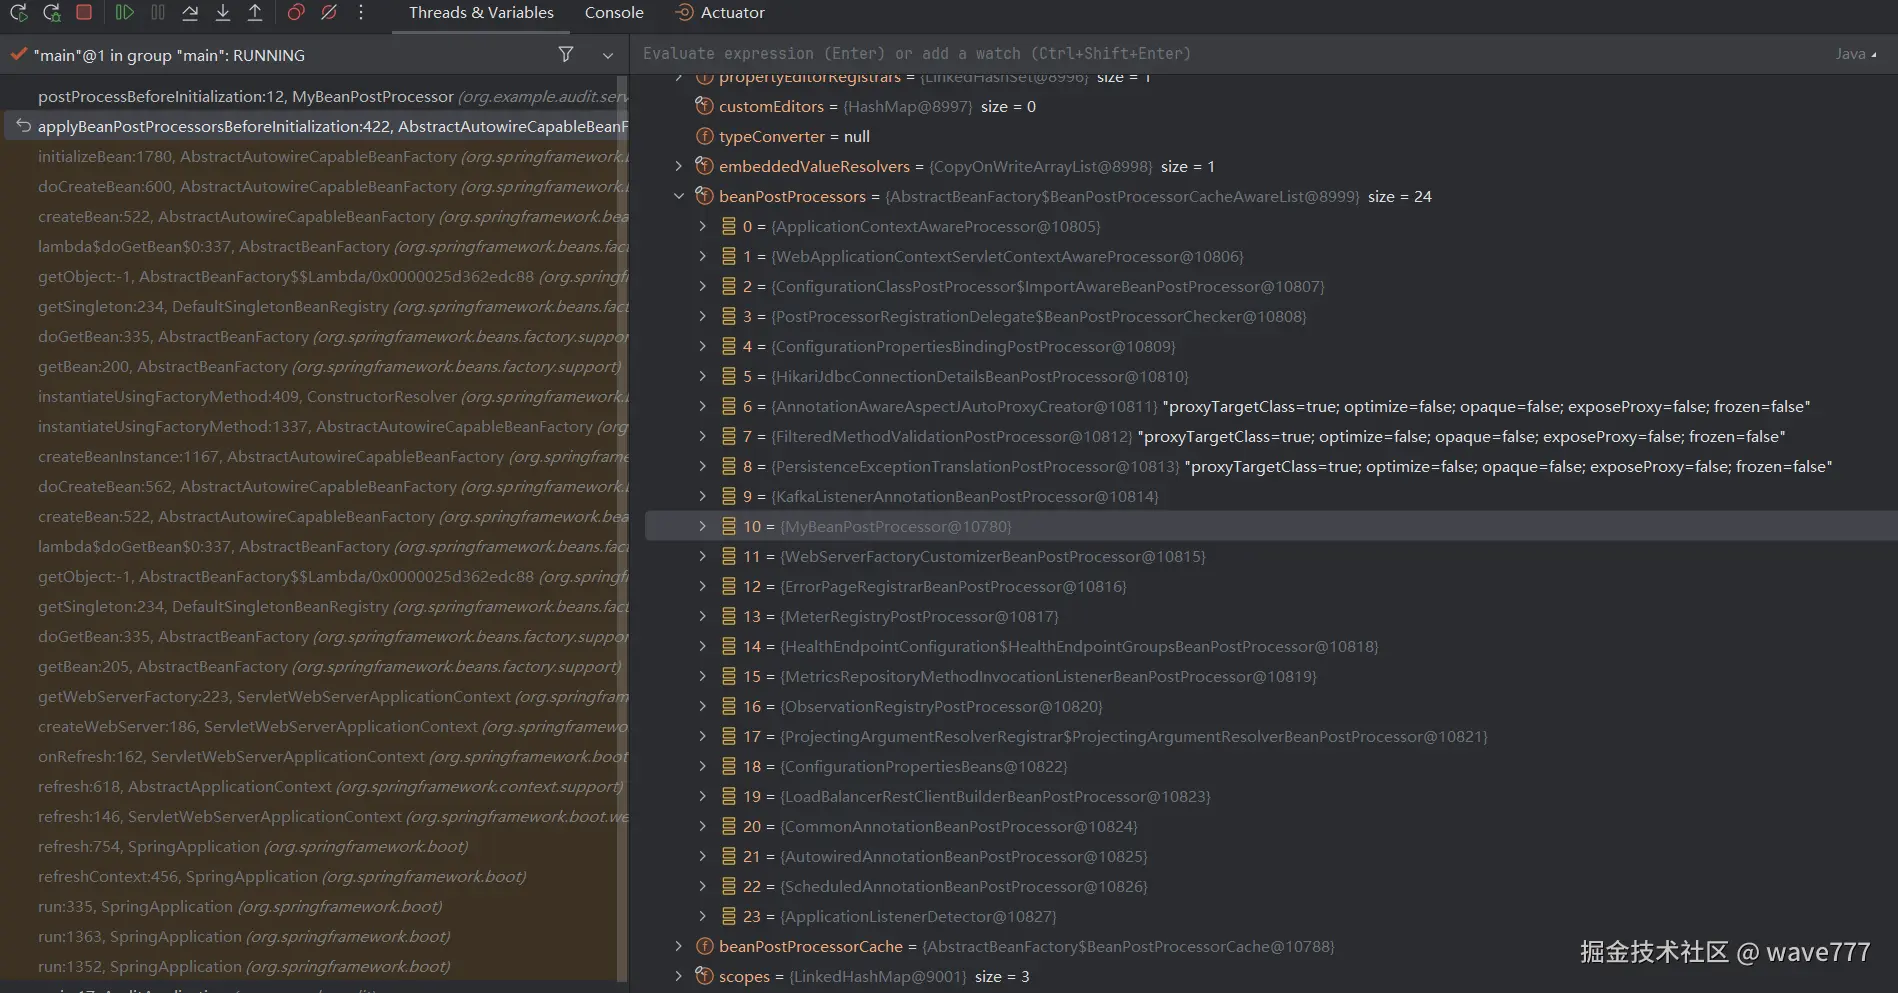Open the View Breakpoints dialog
Viewport: 1898px width, 993px height.
coord(296,13)
